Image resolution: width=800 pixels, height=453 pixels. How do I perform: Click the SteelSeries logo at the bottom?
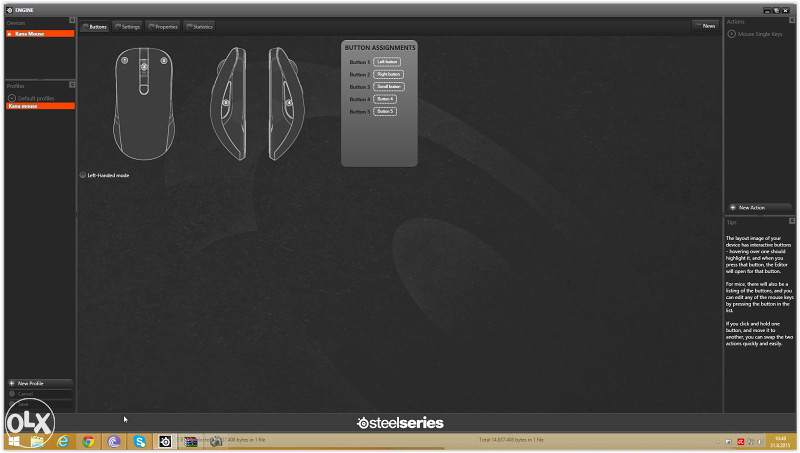[401, 423]
